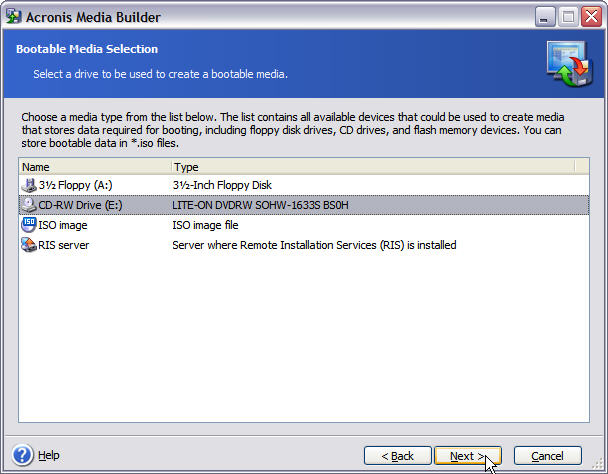Click the CD-RW Drive disc icon
The width and height of the screenshot is (608, 474).
tap(29, 205)
